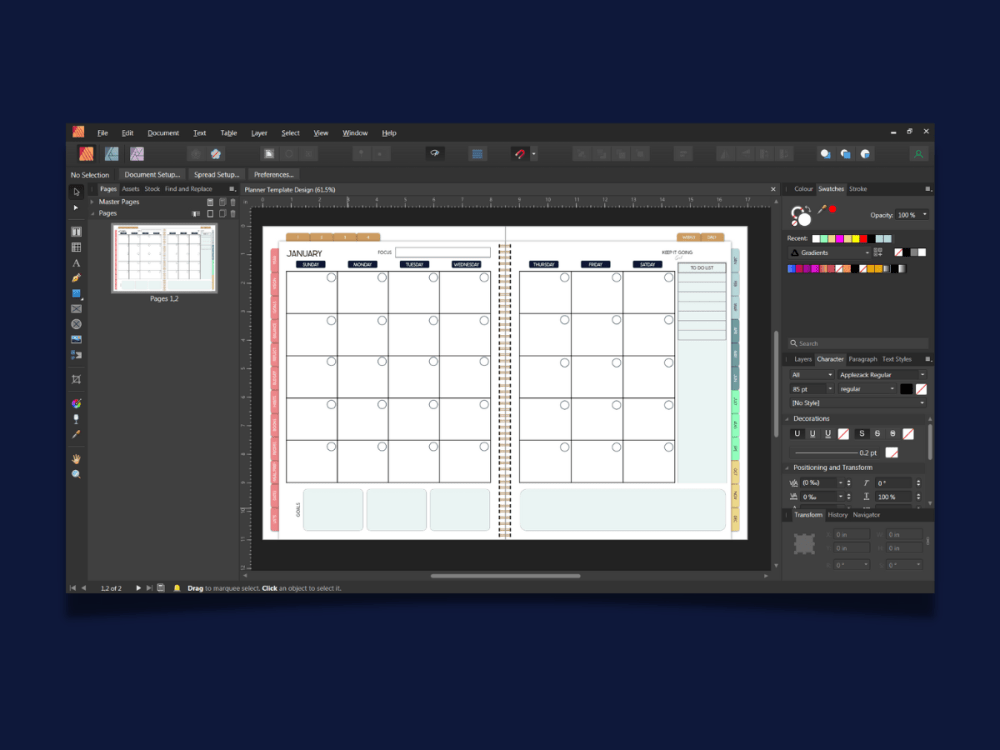Pick the eyedropper in Swatches panel
The image size is (1000, 750).
pyautogui.click(x=822, y=209)
